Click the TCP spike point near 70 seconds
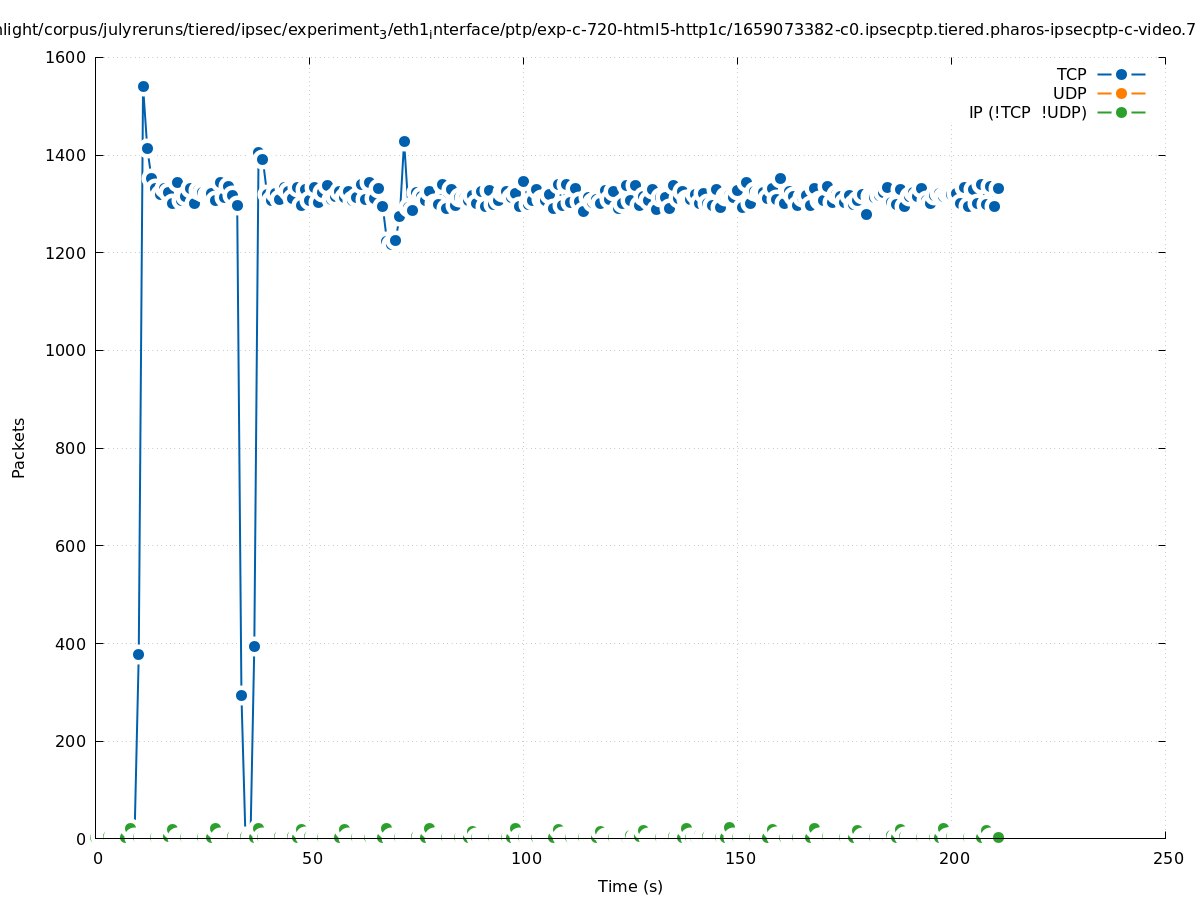The image size is (1197, 900). (x=404, y=142)
